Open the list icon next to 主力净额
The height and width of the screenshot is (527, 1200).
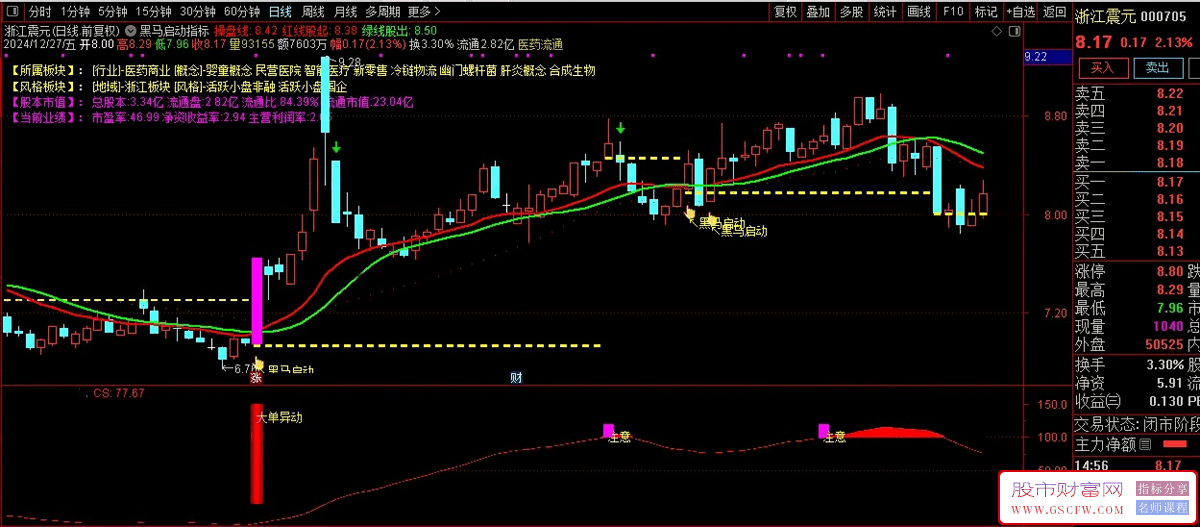coord(1145,444)
